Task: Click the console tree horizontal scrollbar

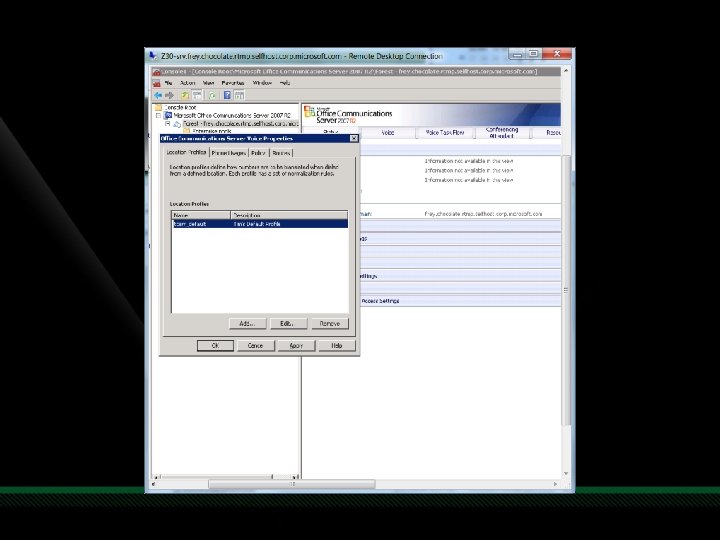Action: (225, 477)
